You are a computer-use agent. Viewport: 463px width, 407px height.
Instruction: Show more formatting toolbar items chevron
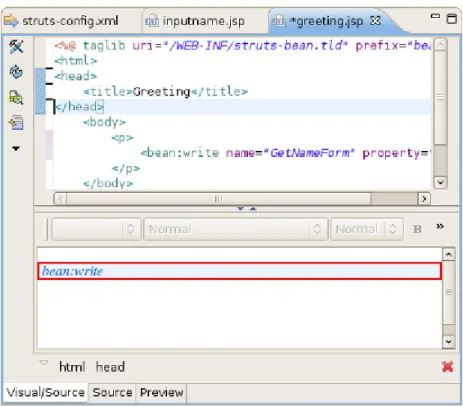440,226
